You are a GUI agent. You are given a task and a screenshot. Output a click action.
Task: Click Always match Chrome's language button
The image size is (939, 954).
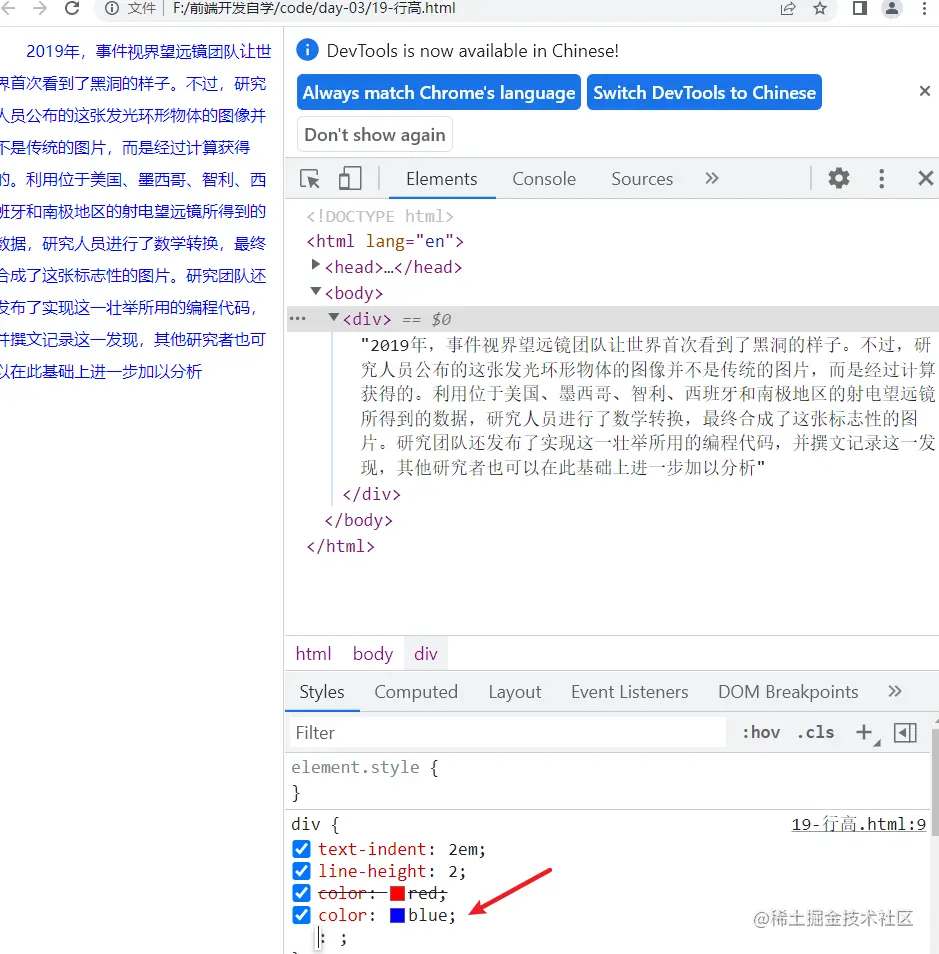tap(439, 92)
